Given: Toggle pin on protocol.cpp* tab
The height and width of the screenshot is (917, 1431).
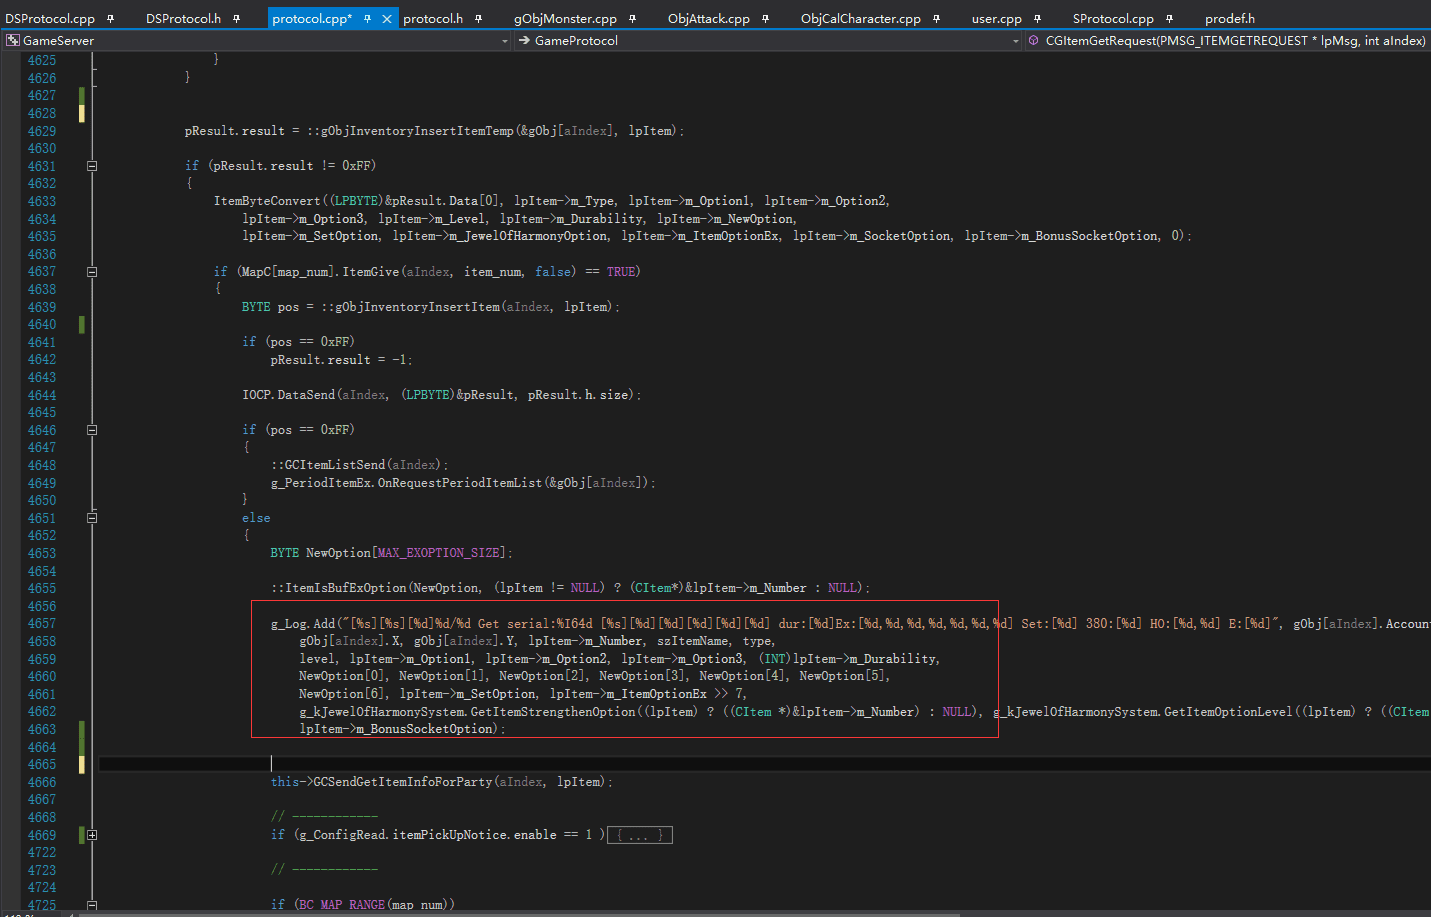Looking at the screenshot, I should click(367, 18).
